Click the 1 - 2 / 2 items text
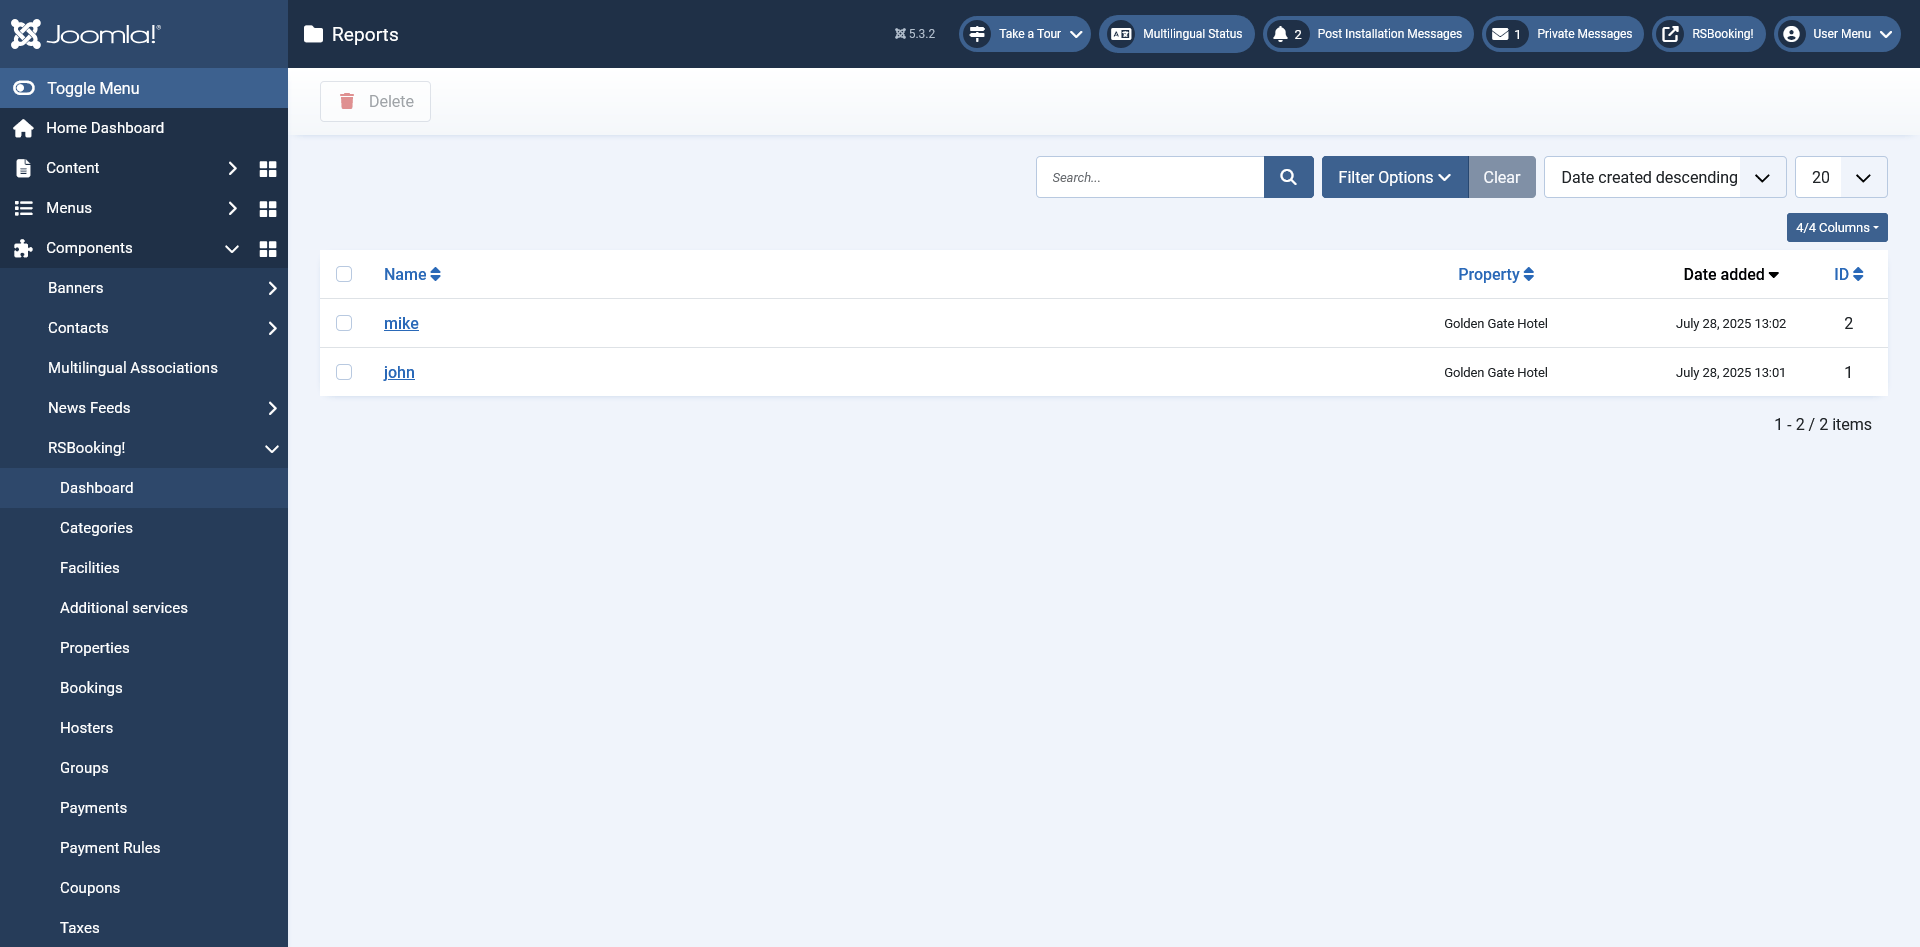Viewport: 1920px width, 947px height. (x=1823, y=424)
